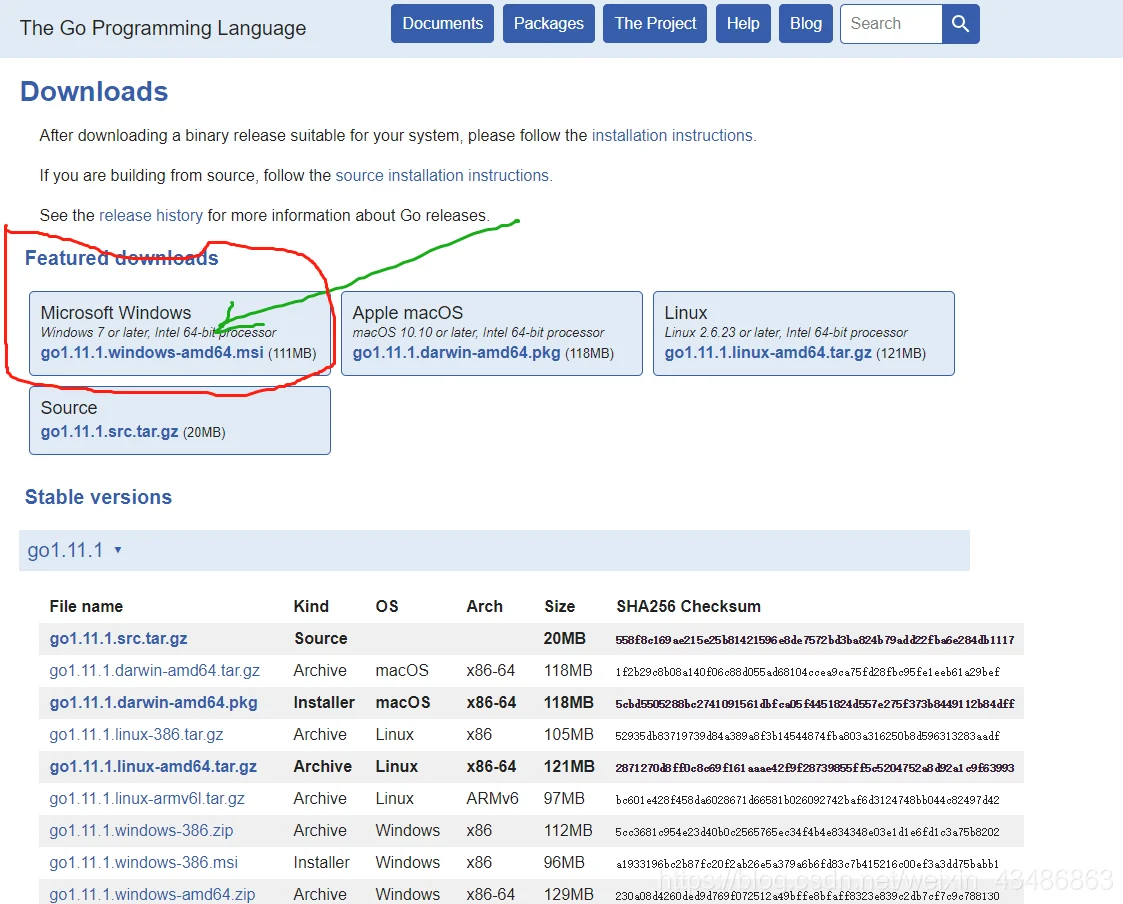This screenshot has width=1123, height=904.
Task: Open the source installation instructions link
Action: [443, 175]
